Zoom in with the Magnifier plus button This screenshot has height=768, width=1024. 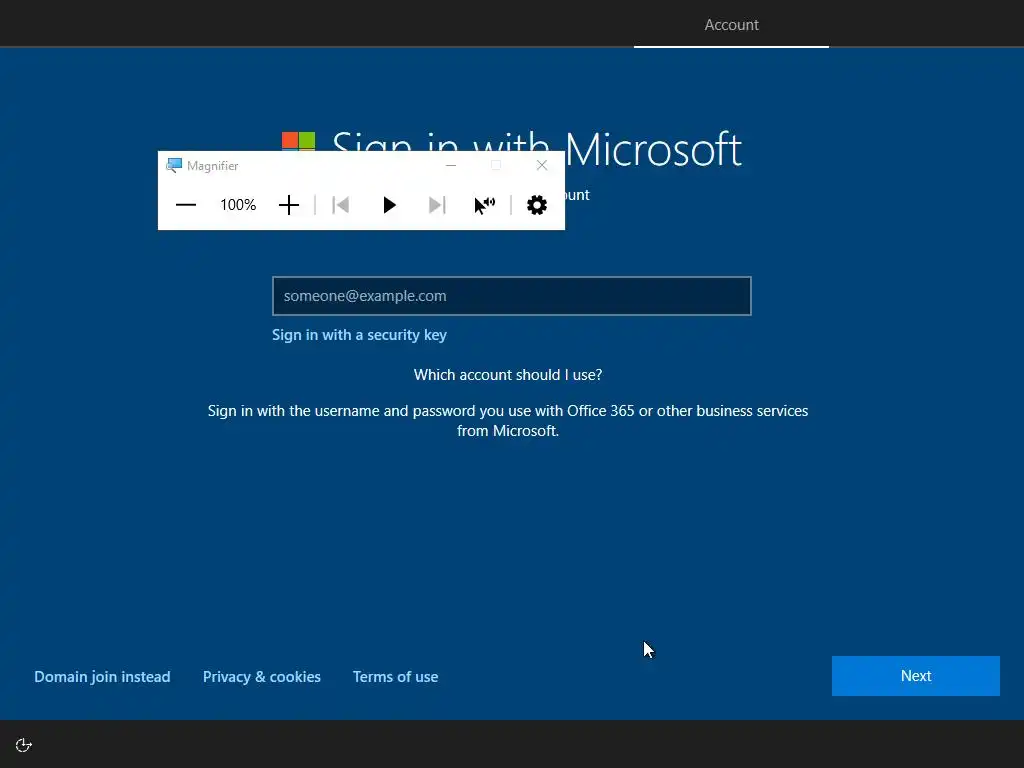click(x=289, y=205)
